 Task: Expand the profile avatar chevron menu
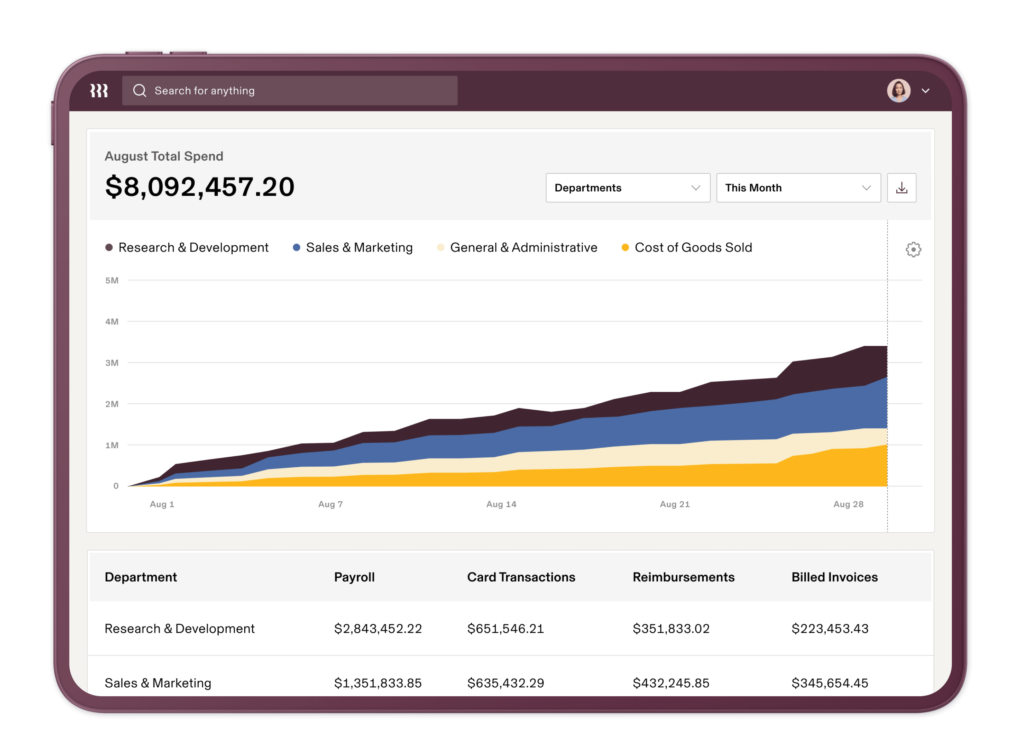pos(925,90)
